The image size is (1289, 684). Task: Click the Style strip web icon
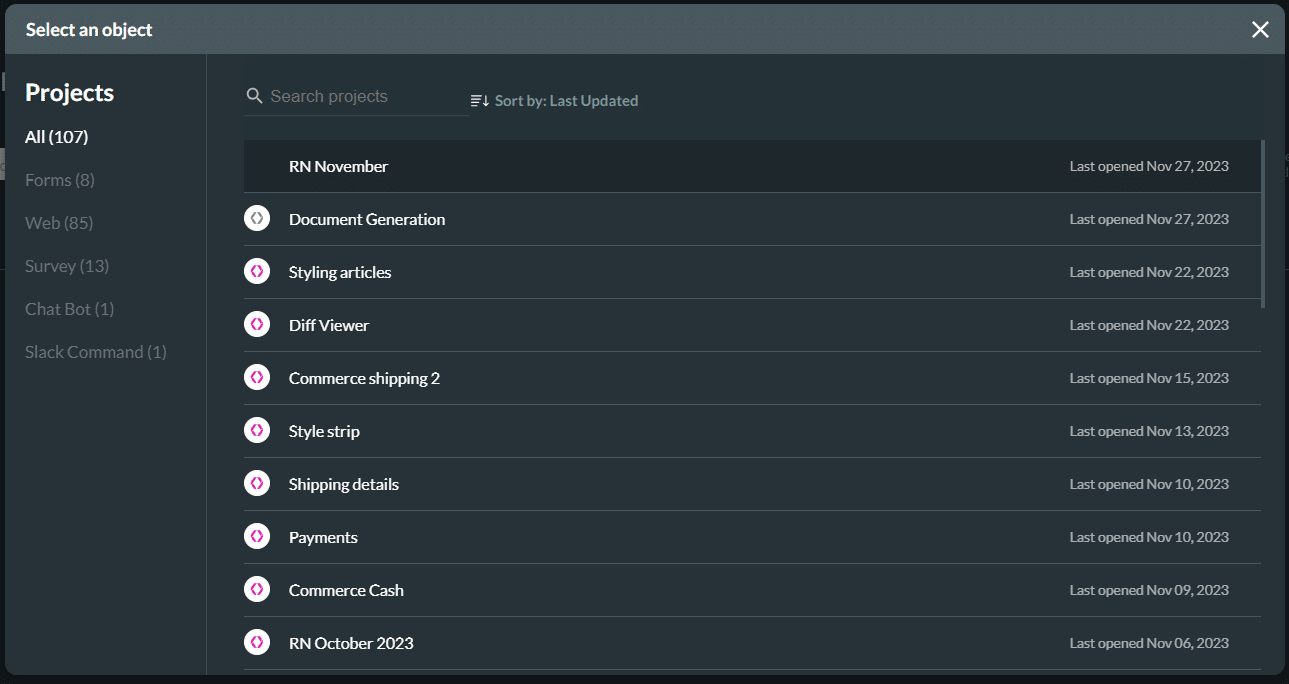click(x=257, y=430)
